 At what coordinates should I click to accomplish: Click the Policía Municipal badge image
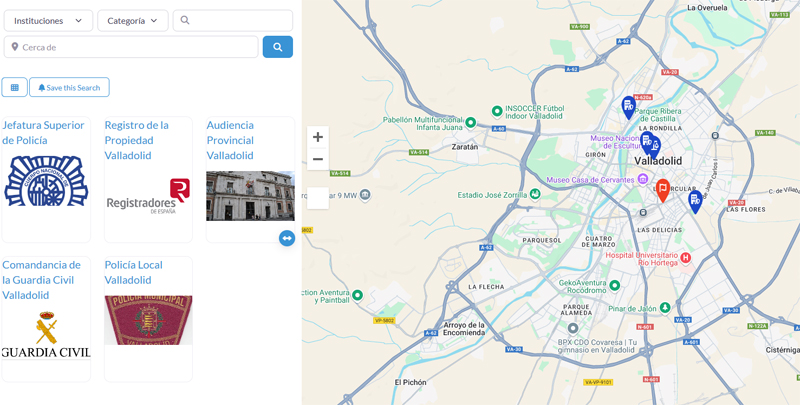(x=148, y=320)
